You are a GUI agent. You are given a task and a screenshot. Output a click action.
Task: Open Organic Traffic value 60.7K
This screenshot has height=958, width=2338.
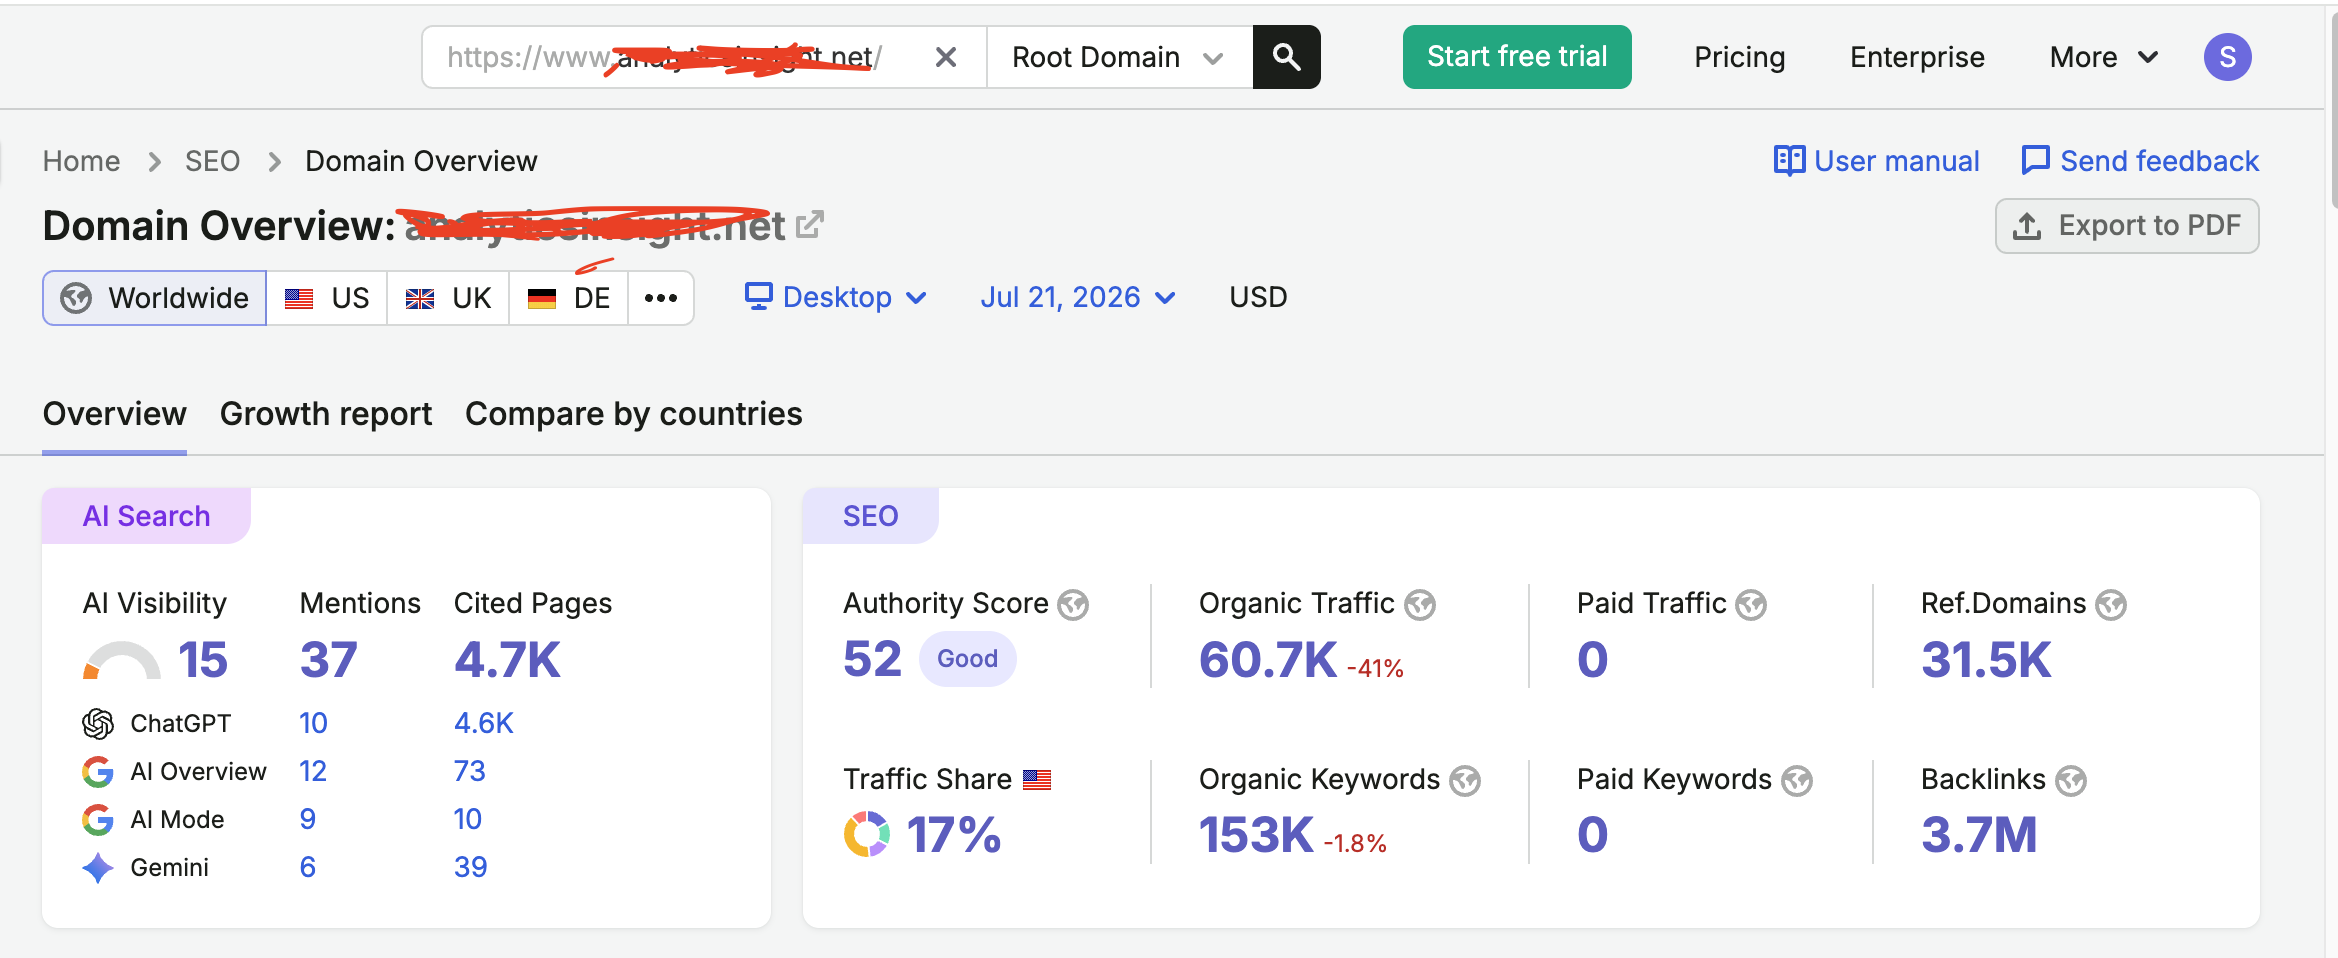click(x=1268, y=660)
